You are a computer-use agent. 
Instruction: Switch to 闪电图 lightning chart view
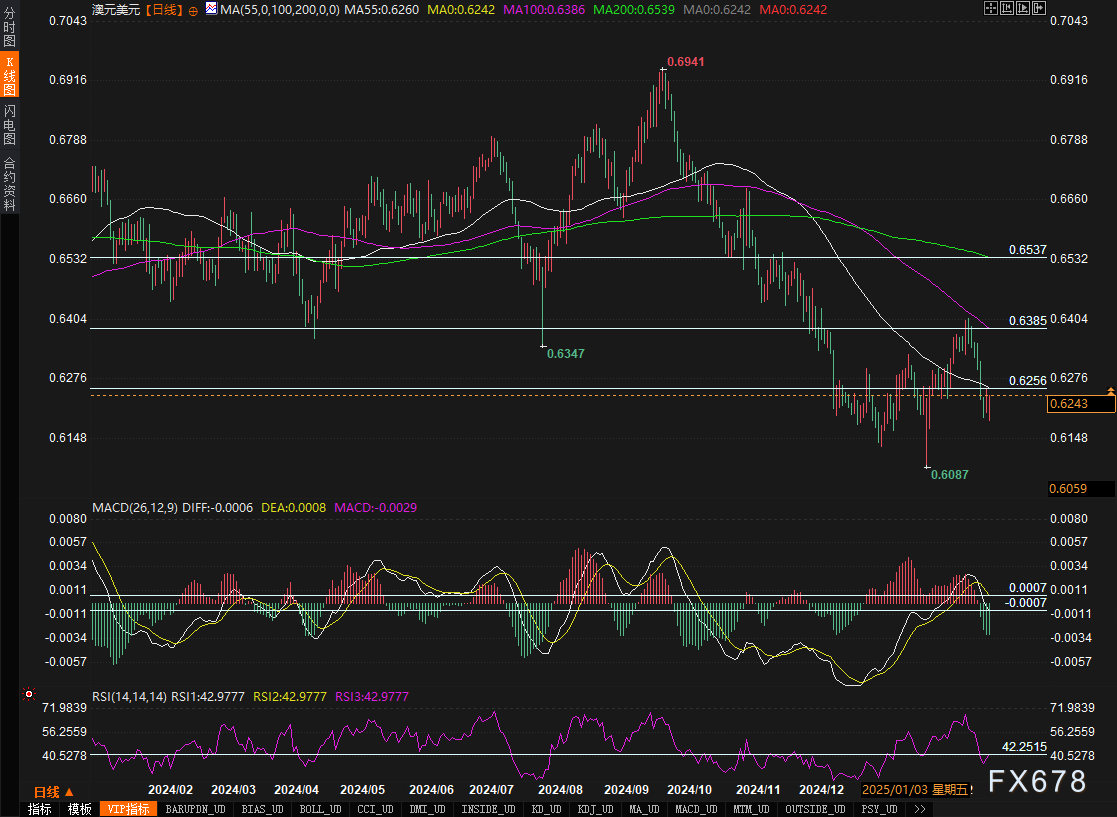[x=9, y=123]
